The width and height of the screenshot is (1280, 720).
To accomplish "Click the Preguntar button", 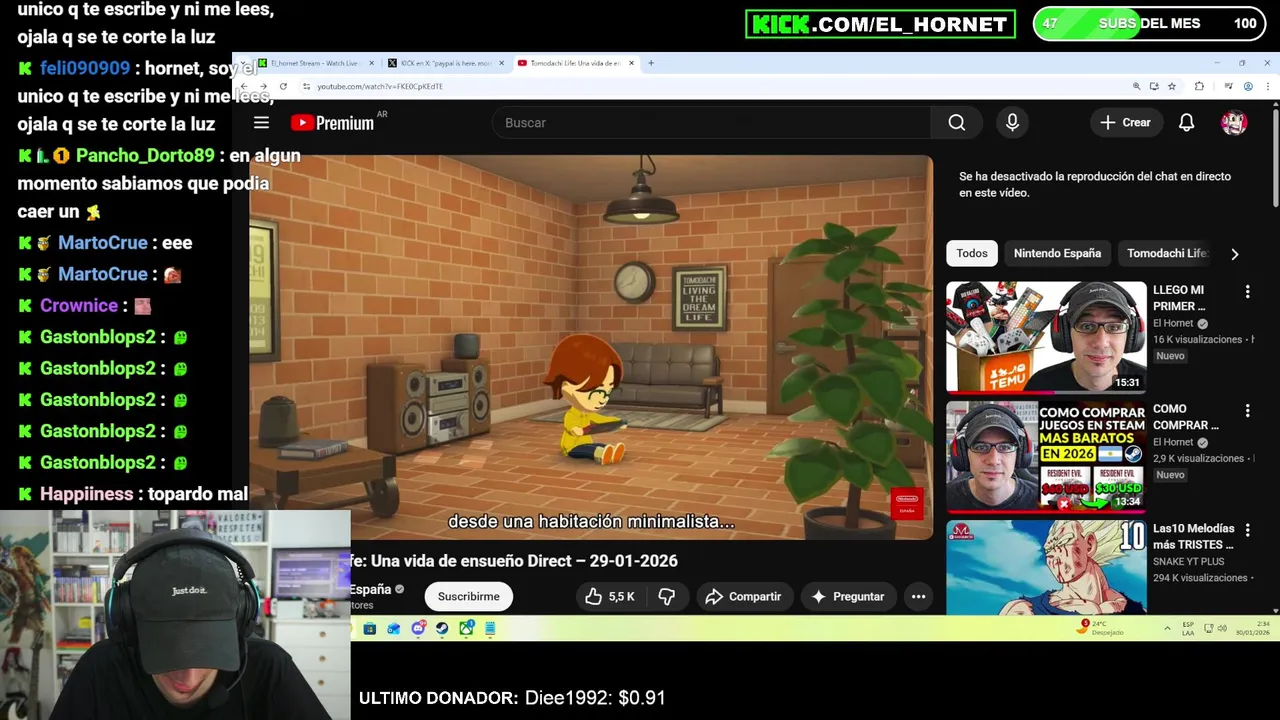I will coord(848,596).
